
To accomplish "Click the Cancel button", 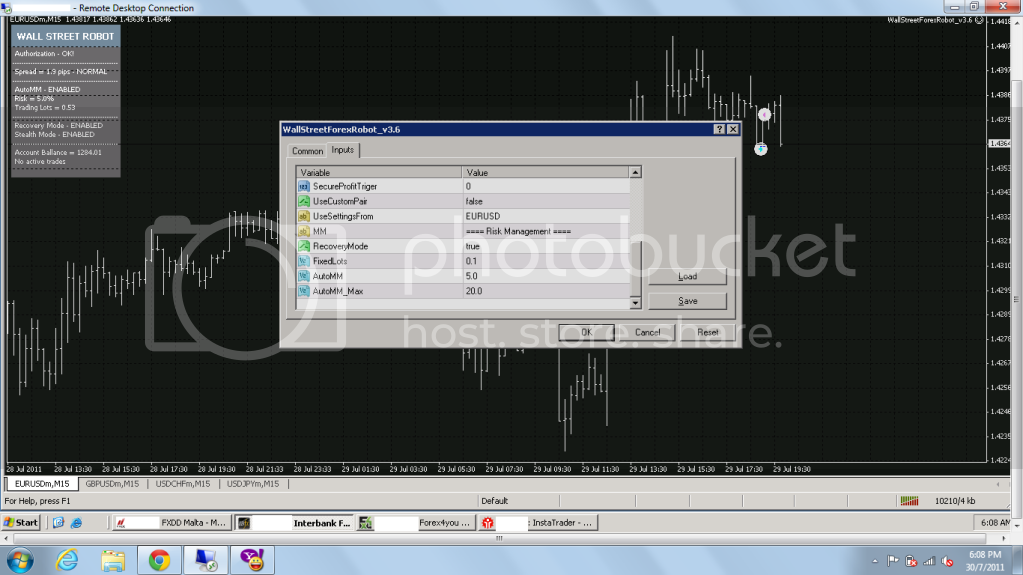I will (647, 332).
